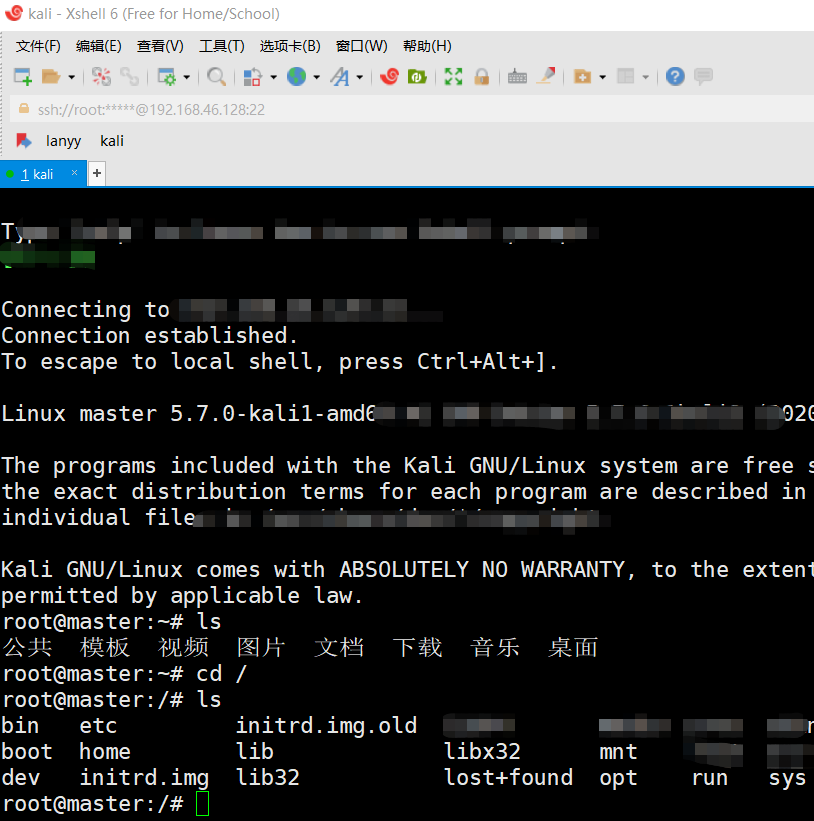Click '桌面' in the ls output
Image resolution: width=814 pixels, height=821 pixels.
click(x=573, y=648)
